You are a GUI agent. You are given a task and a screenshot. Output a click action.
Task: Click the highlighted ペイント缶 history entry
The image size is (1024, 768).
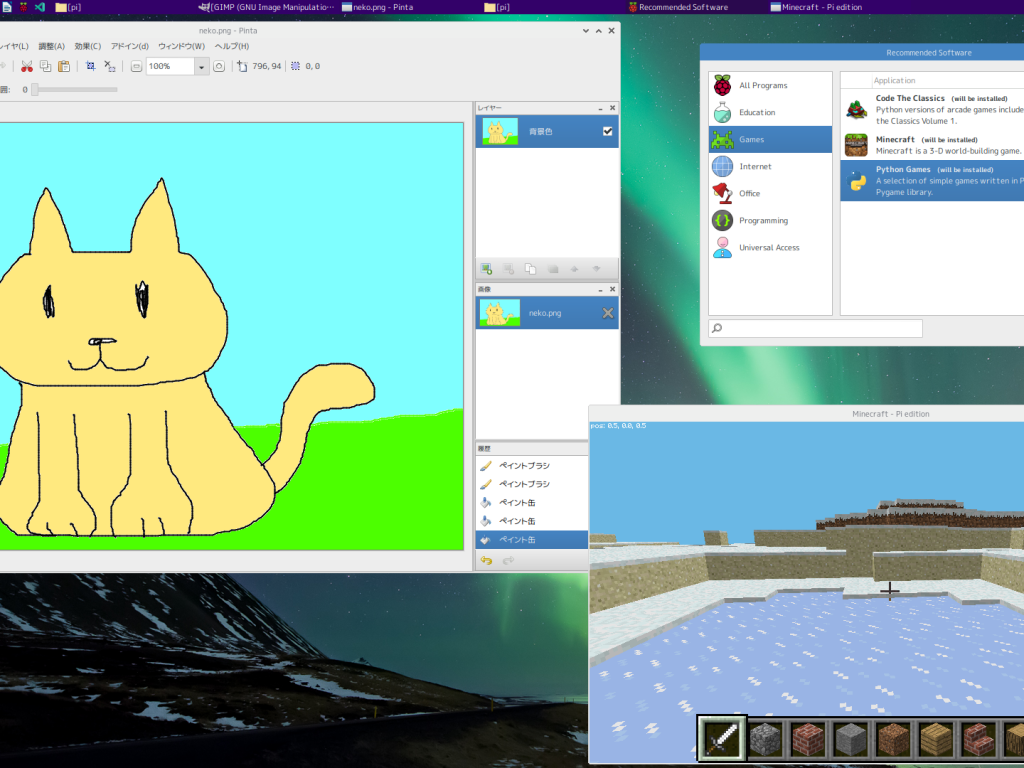pyautogui.click(x=532, y=540)
